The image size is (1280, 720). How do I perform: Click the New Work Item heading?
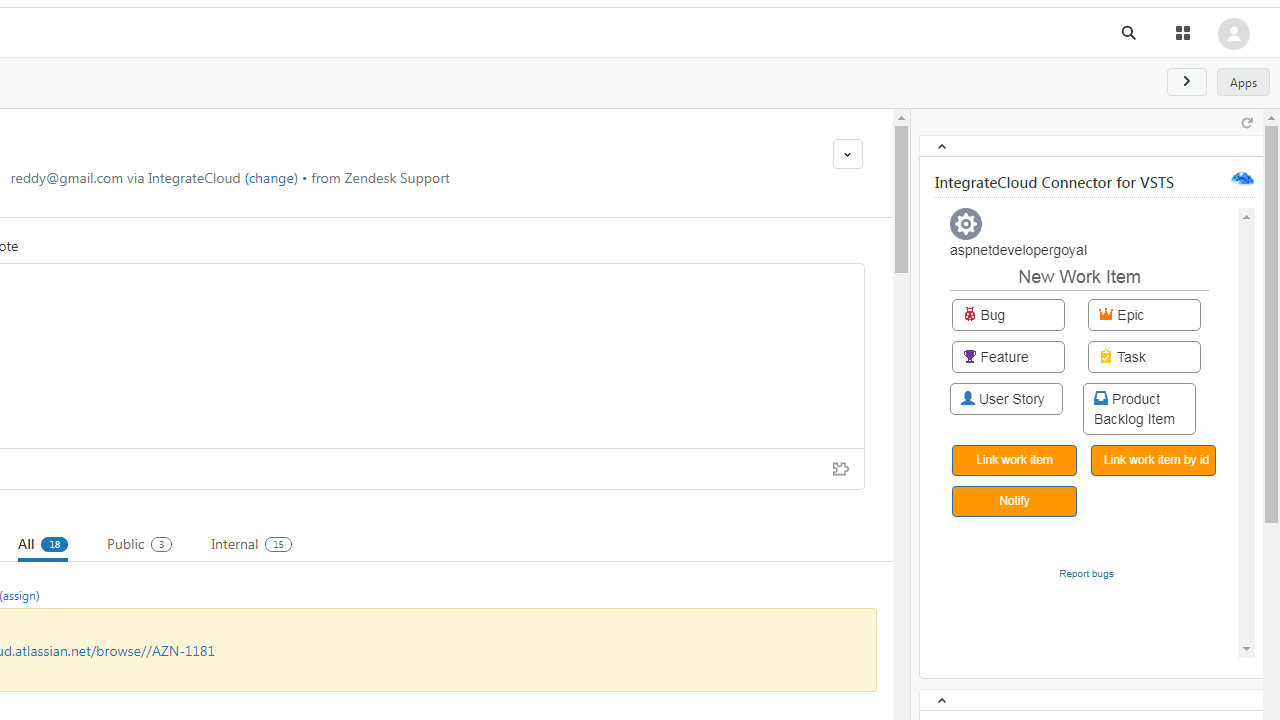1079,277
